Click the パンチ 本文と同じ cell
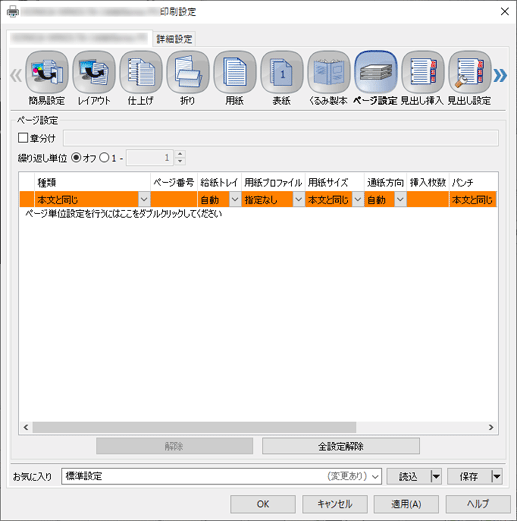The width and height of the screenshot is (517, 521). [473, 199]
